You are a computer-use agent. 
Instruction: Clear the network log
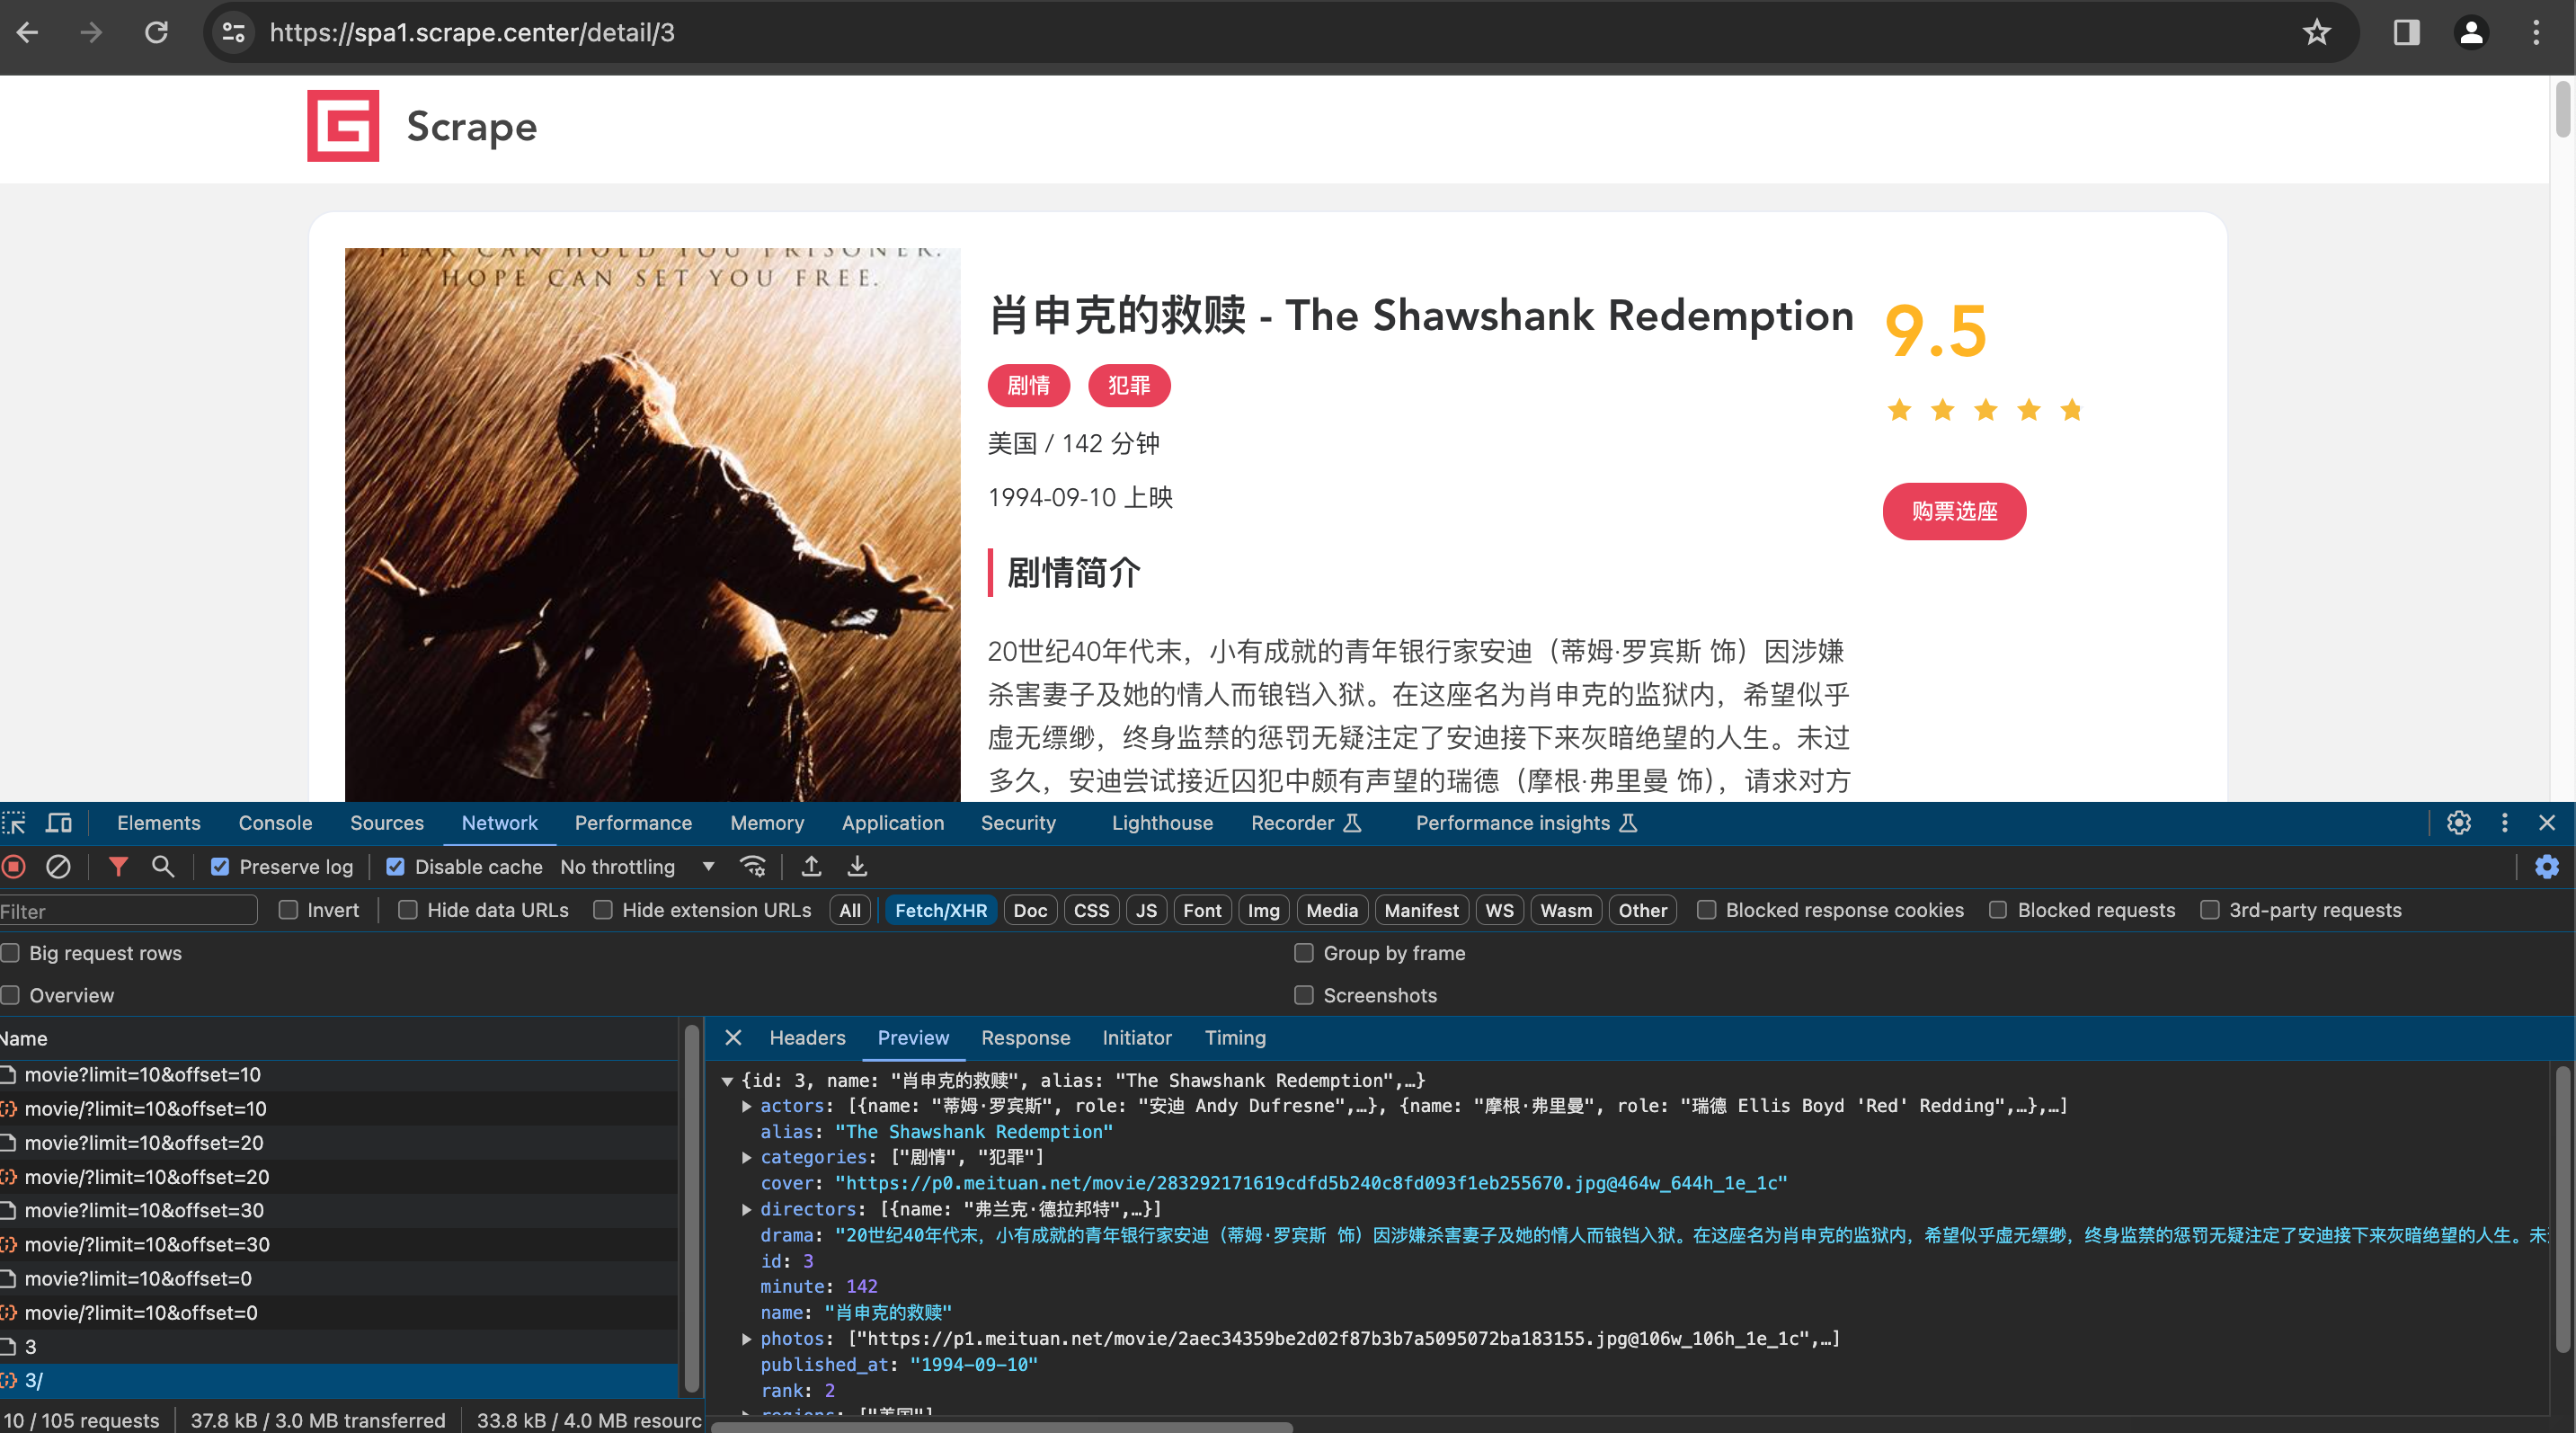click(x=58, y=867)
